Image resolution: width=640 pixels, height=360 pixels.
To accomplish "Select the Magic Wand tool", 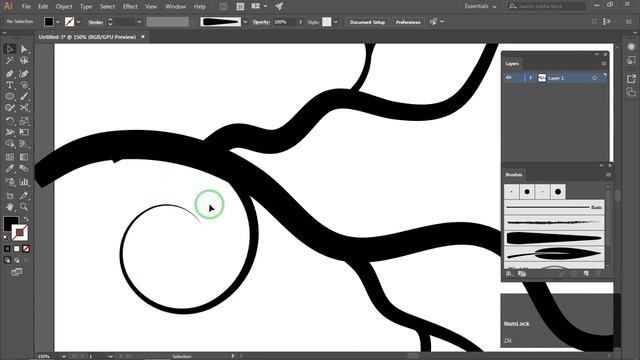I will (x=10, y=61).
